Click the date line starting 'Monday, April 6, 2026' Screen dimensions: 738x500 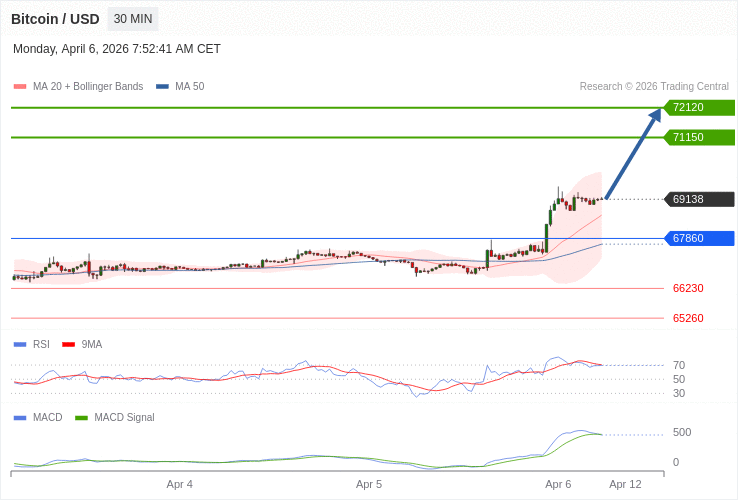117,49
